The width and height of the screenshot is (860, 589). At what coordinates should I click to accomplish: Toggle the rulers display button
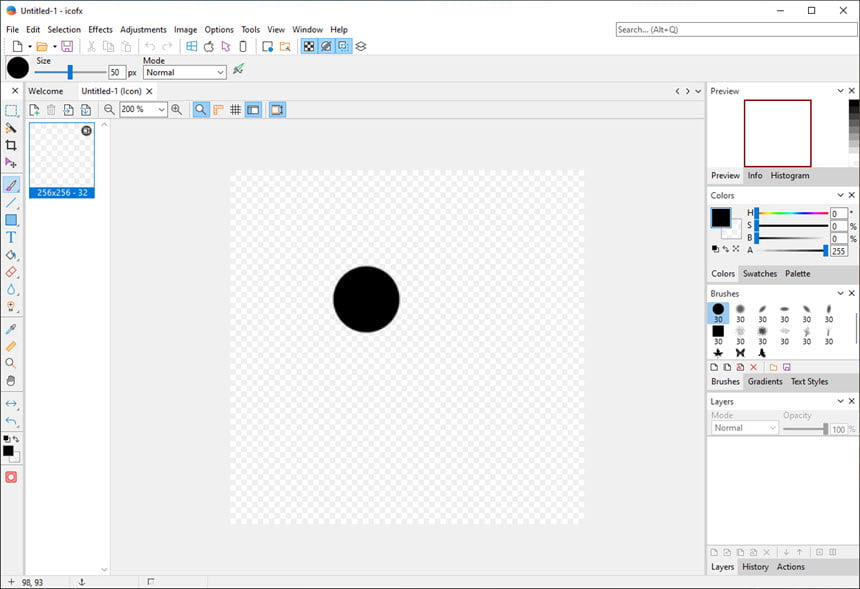[218, 110]
